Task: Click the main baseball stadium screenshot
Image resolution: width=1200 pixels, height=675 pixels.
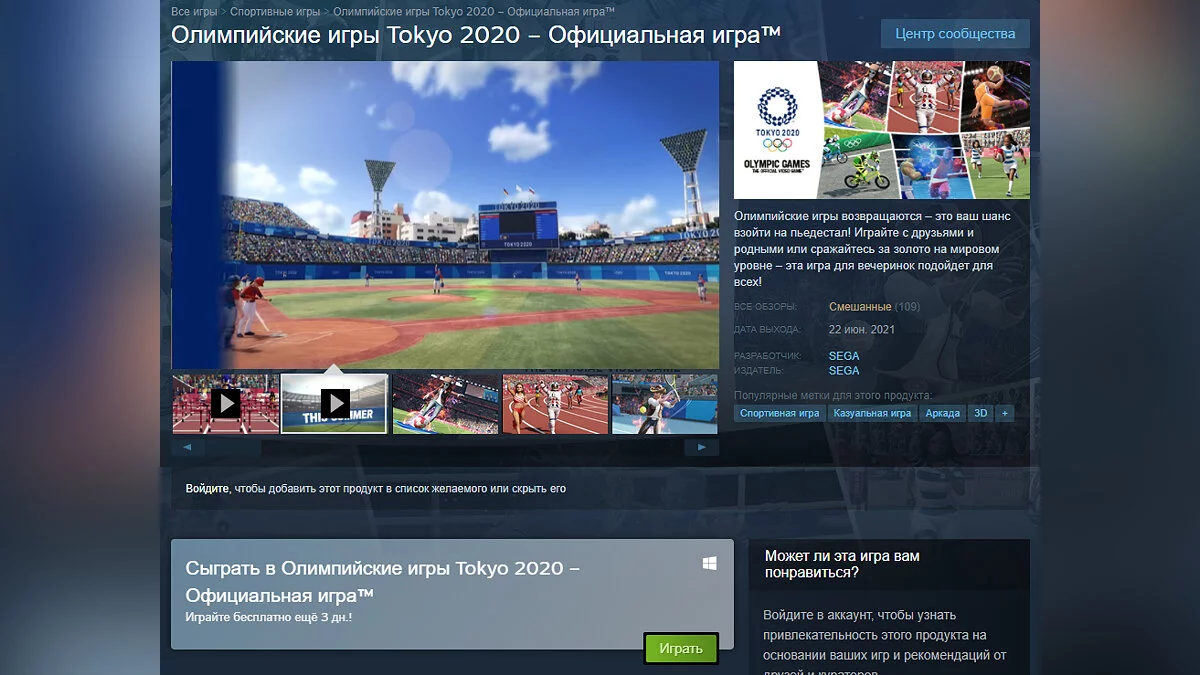Action: [445, 215]
